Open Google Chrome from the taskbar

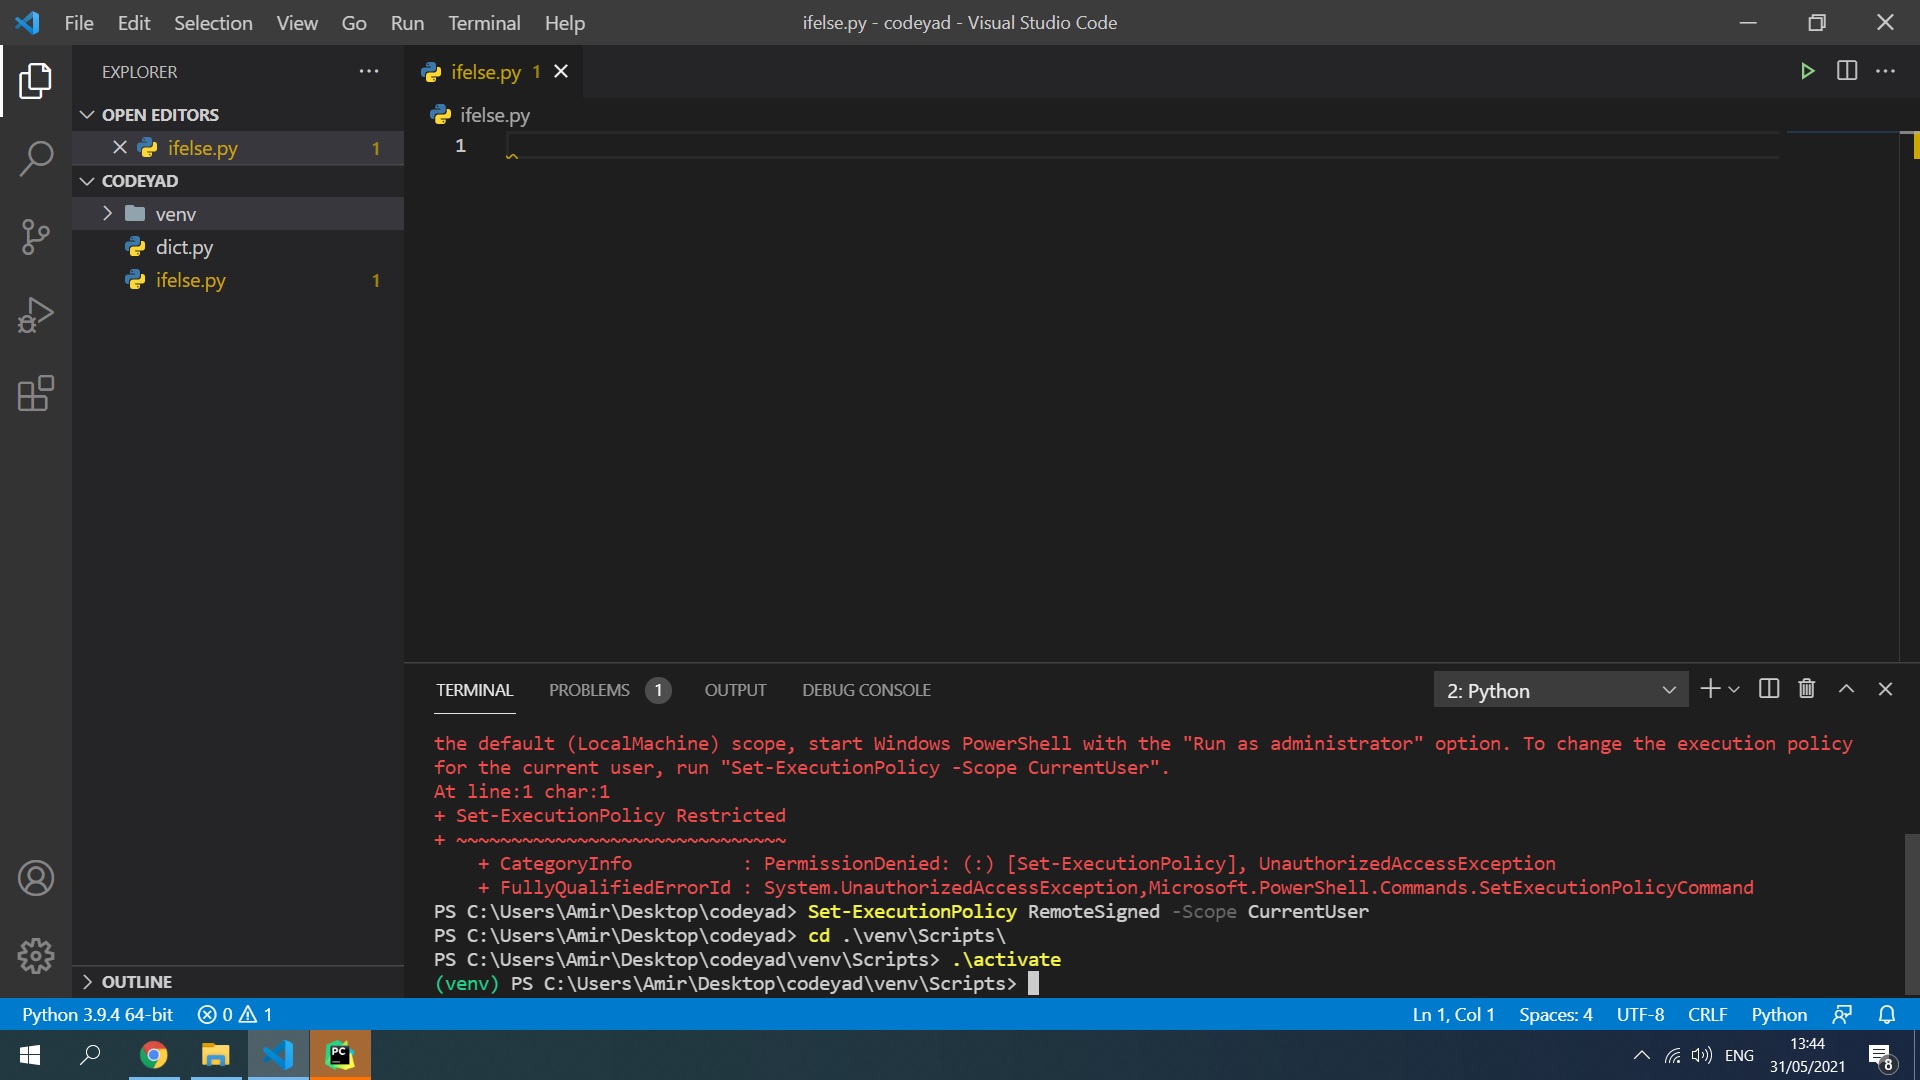point(154,1055)
